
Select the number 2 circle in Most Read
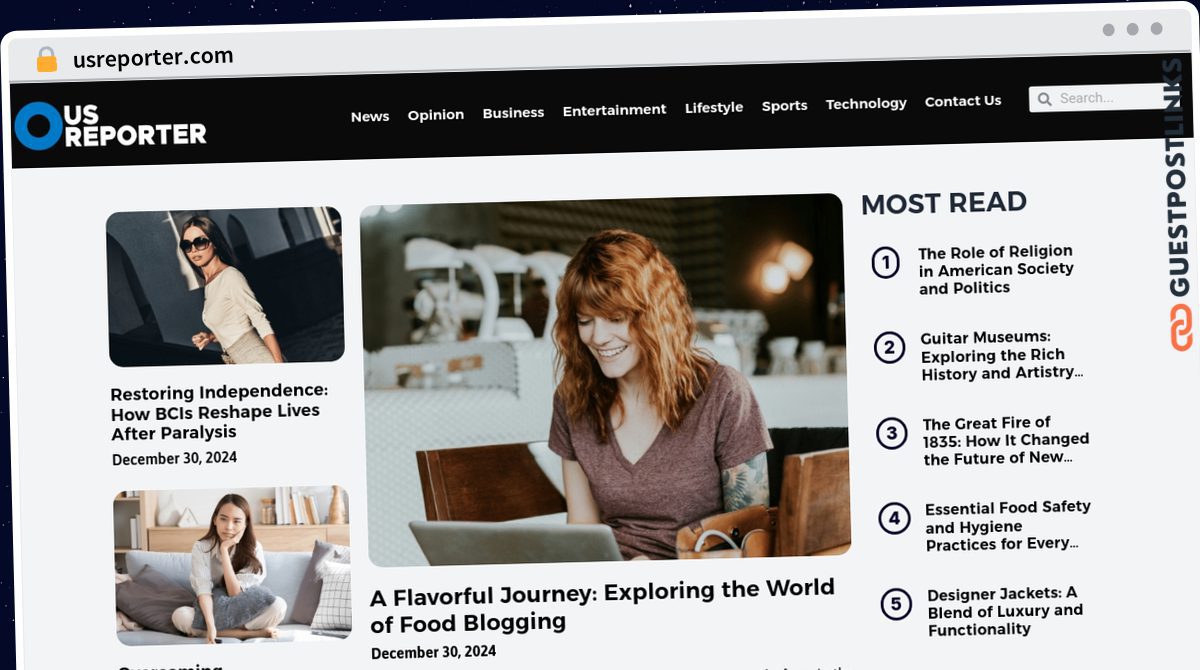coord(889,348)
